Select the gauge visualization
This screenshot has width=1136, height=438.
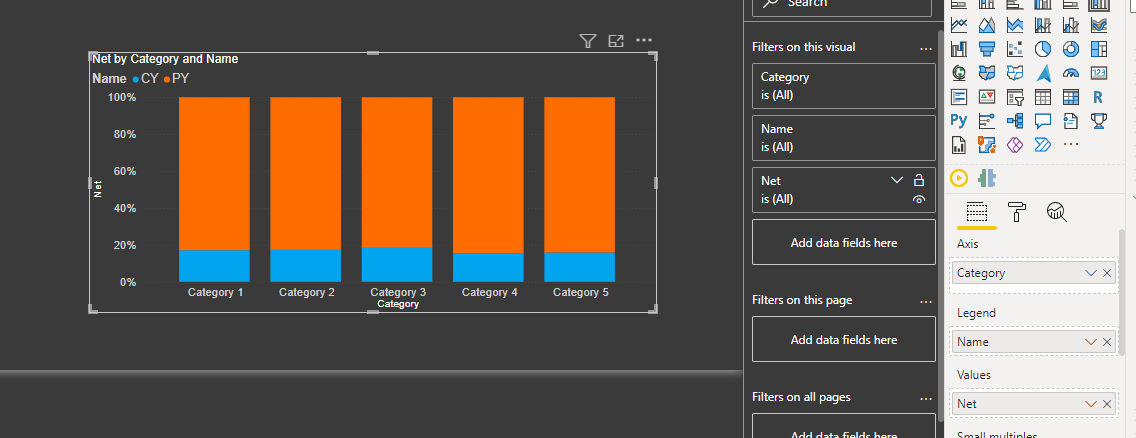[1071, 72]
